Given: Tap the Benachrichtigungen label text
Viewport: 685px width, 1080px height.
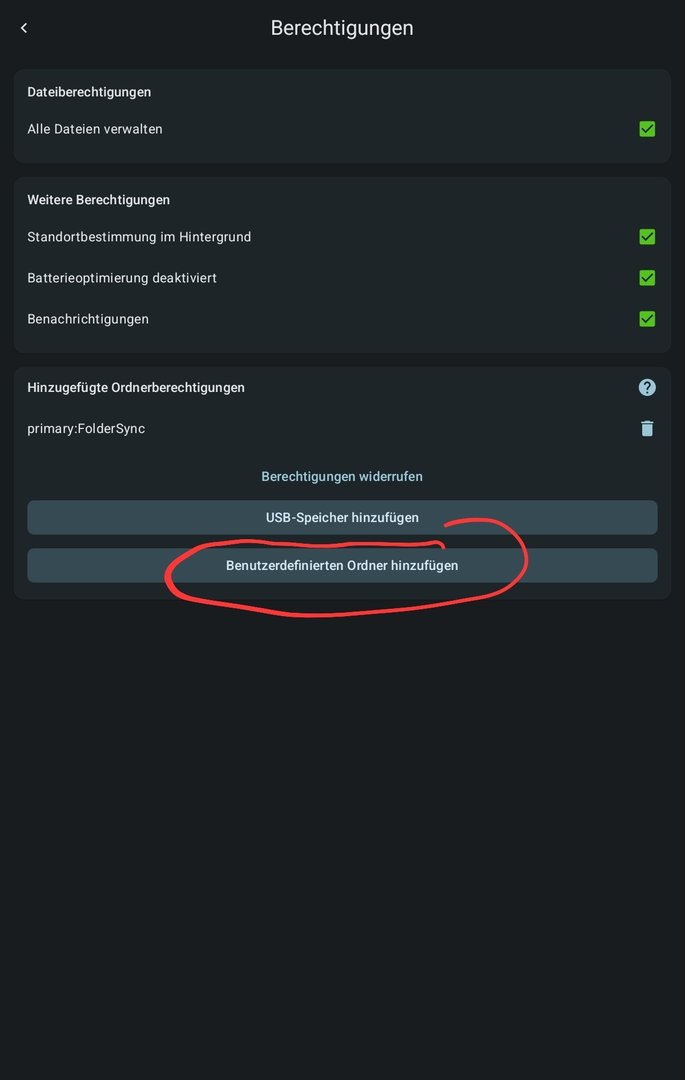Looking at the screenshot, I should click(88, 319).
